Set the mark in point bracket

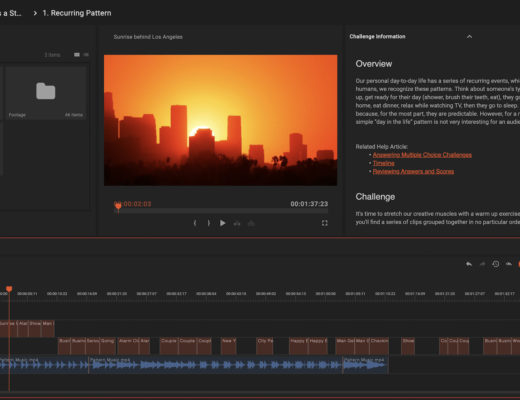click(x=195, y=223)
